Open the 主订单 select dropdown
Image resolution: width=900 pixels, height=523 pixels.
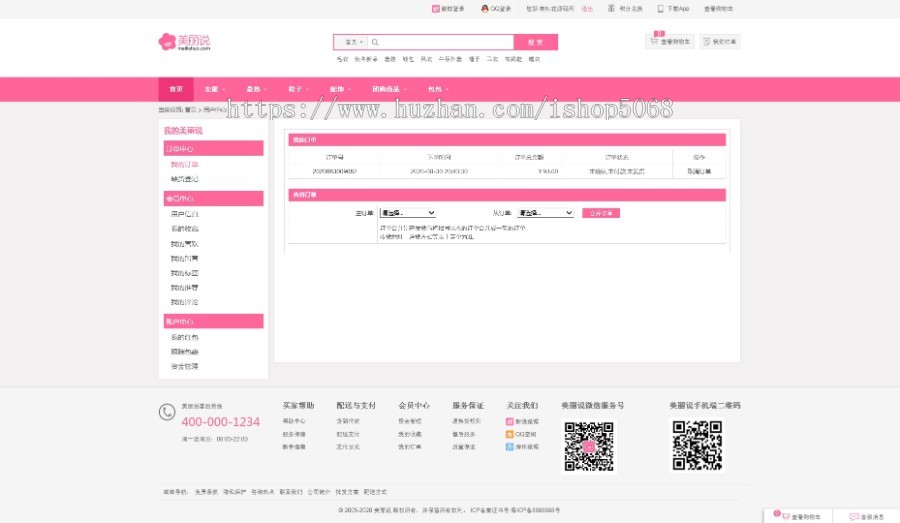pyautogui.click(x=408, y=213)
